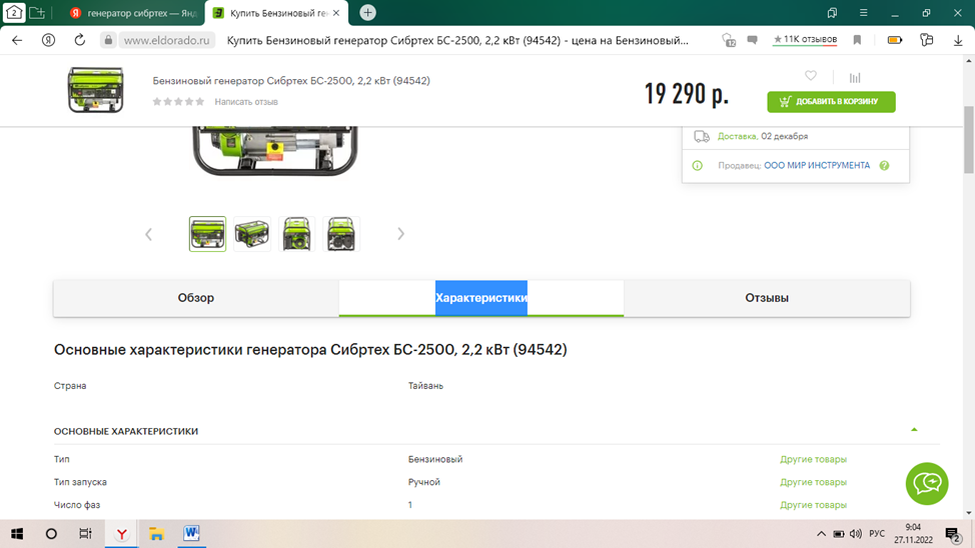
Task: Open the tab counter icon showing 2
Action: [x=14, y=12]
